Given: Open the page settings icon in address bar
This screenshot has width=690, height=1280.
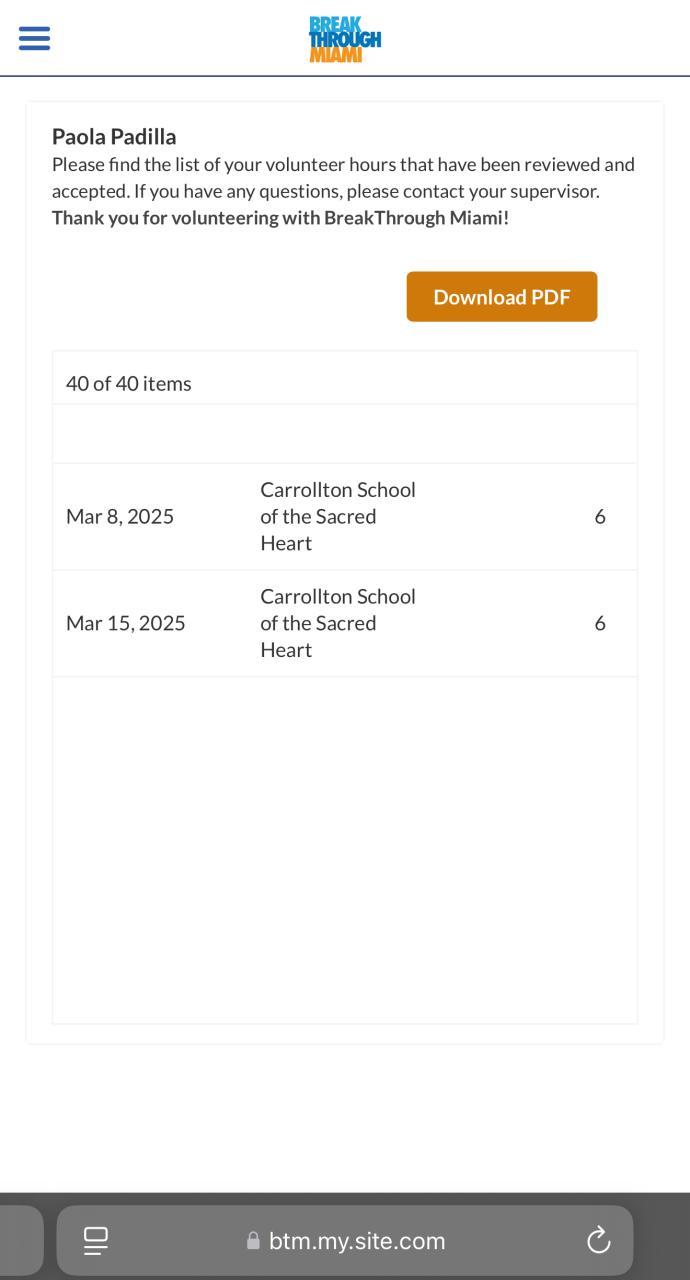Looking at the screenshot, I should click(x=96, y=1241).
